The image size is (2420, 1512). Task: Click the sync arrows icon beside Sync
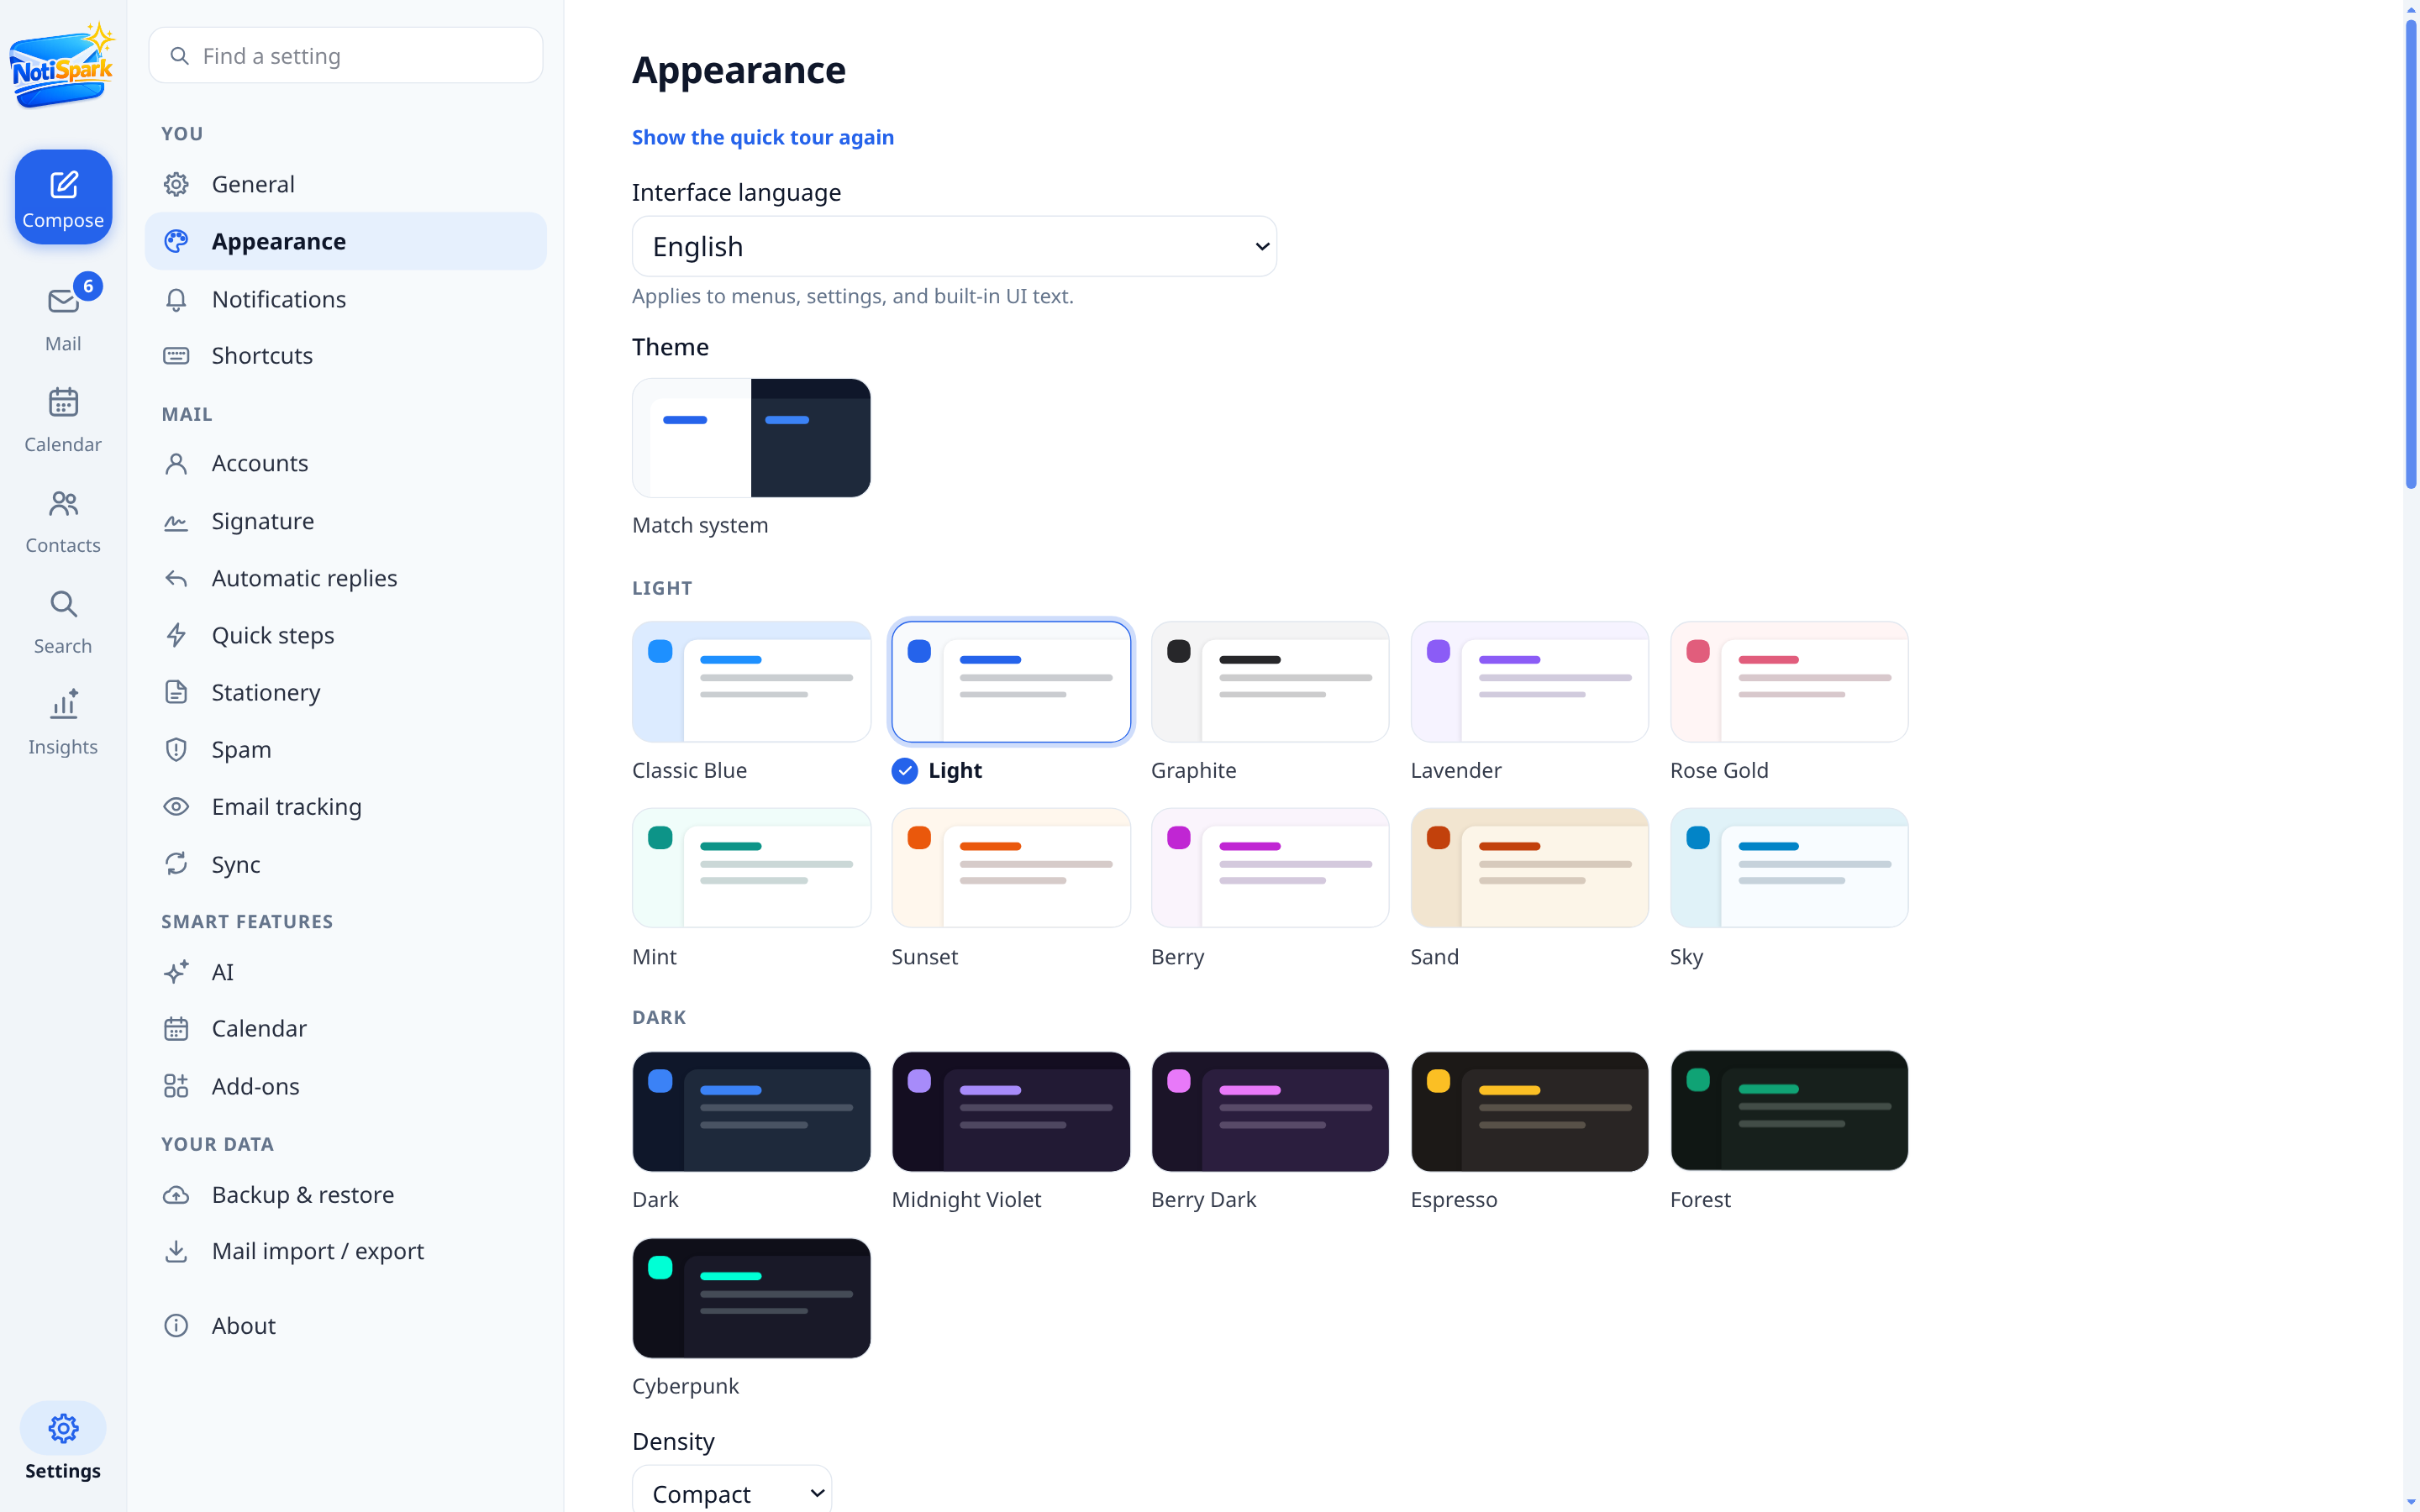click(176, 864)
